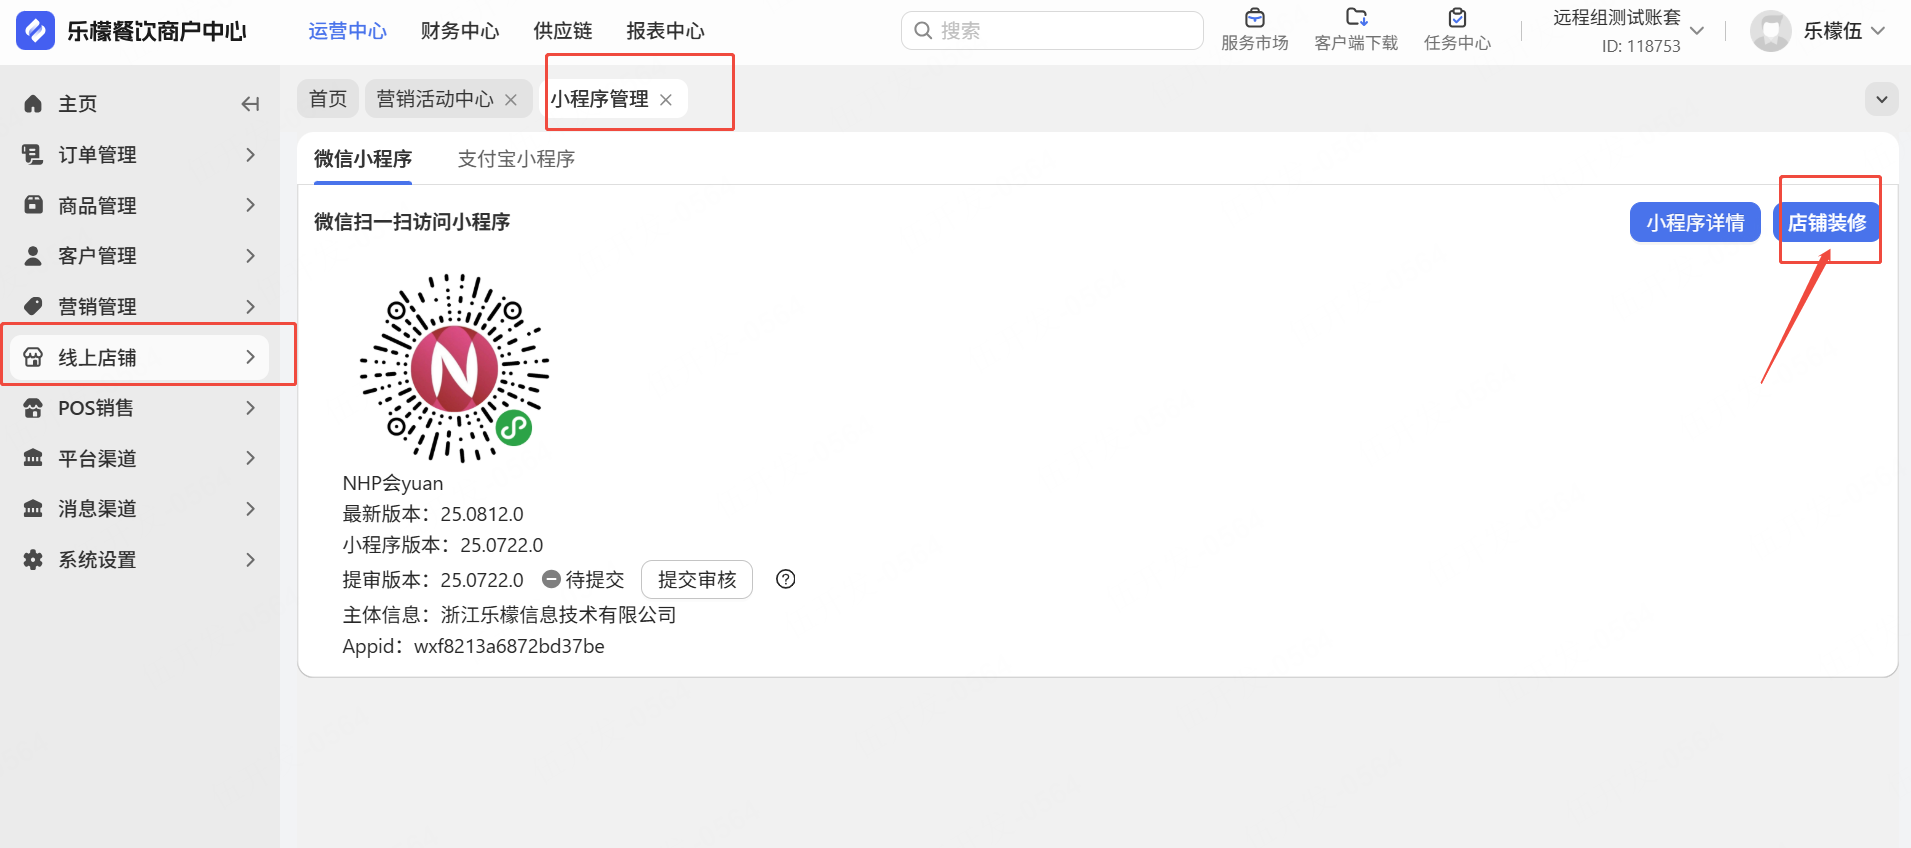Open the 任务中心 task center icon
Viewport: 1911px width, 848px height.
point(1457,18)
